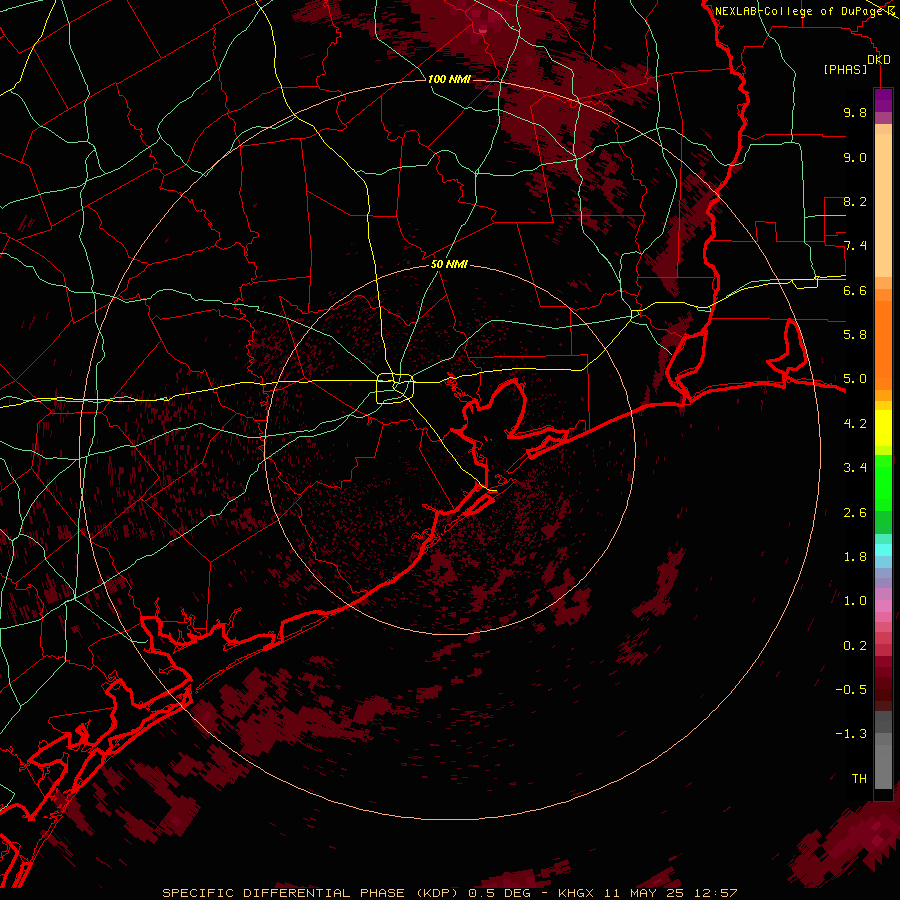This screenshot has height=900, width=900.
Task: Click the 9.0 legend value
Action: point(855,157)
